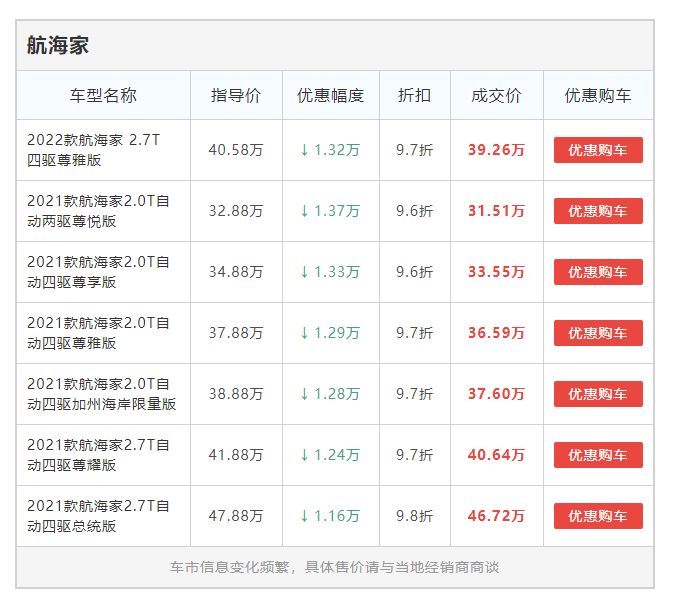
Task: Click transaction price 46.72万
Action: pyautogui.click(x=496, y=516)
